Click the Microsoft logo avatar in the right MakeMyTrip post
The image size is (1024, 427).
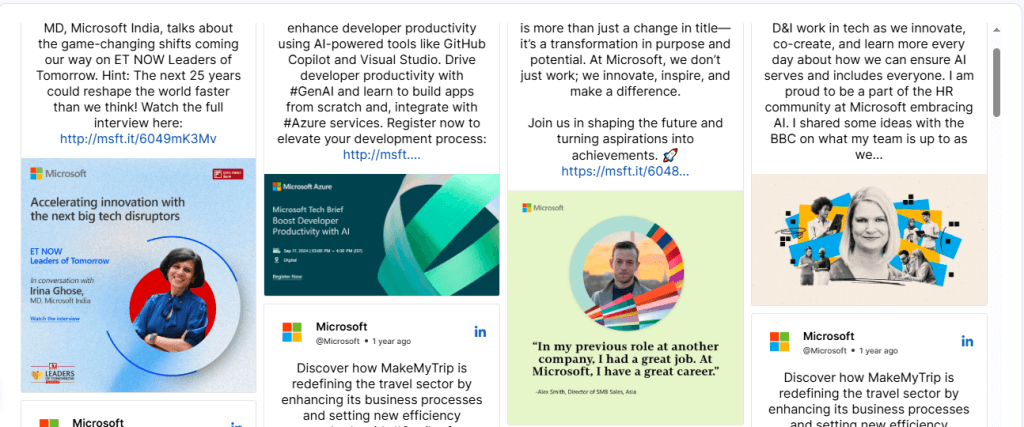pyautogui.click(x=779, y=341)
